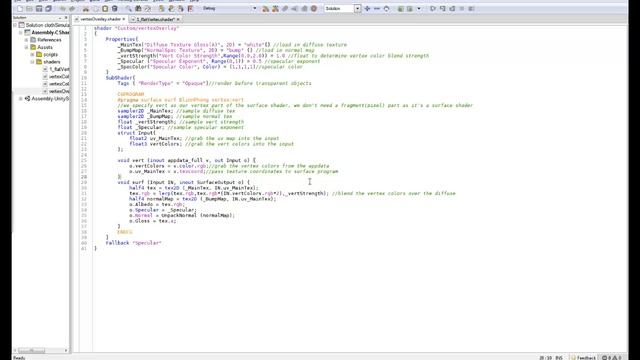The image size is (640, 360).
Task: Expand the Assembly-UnityScript project node
Action: [21, 98]
